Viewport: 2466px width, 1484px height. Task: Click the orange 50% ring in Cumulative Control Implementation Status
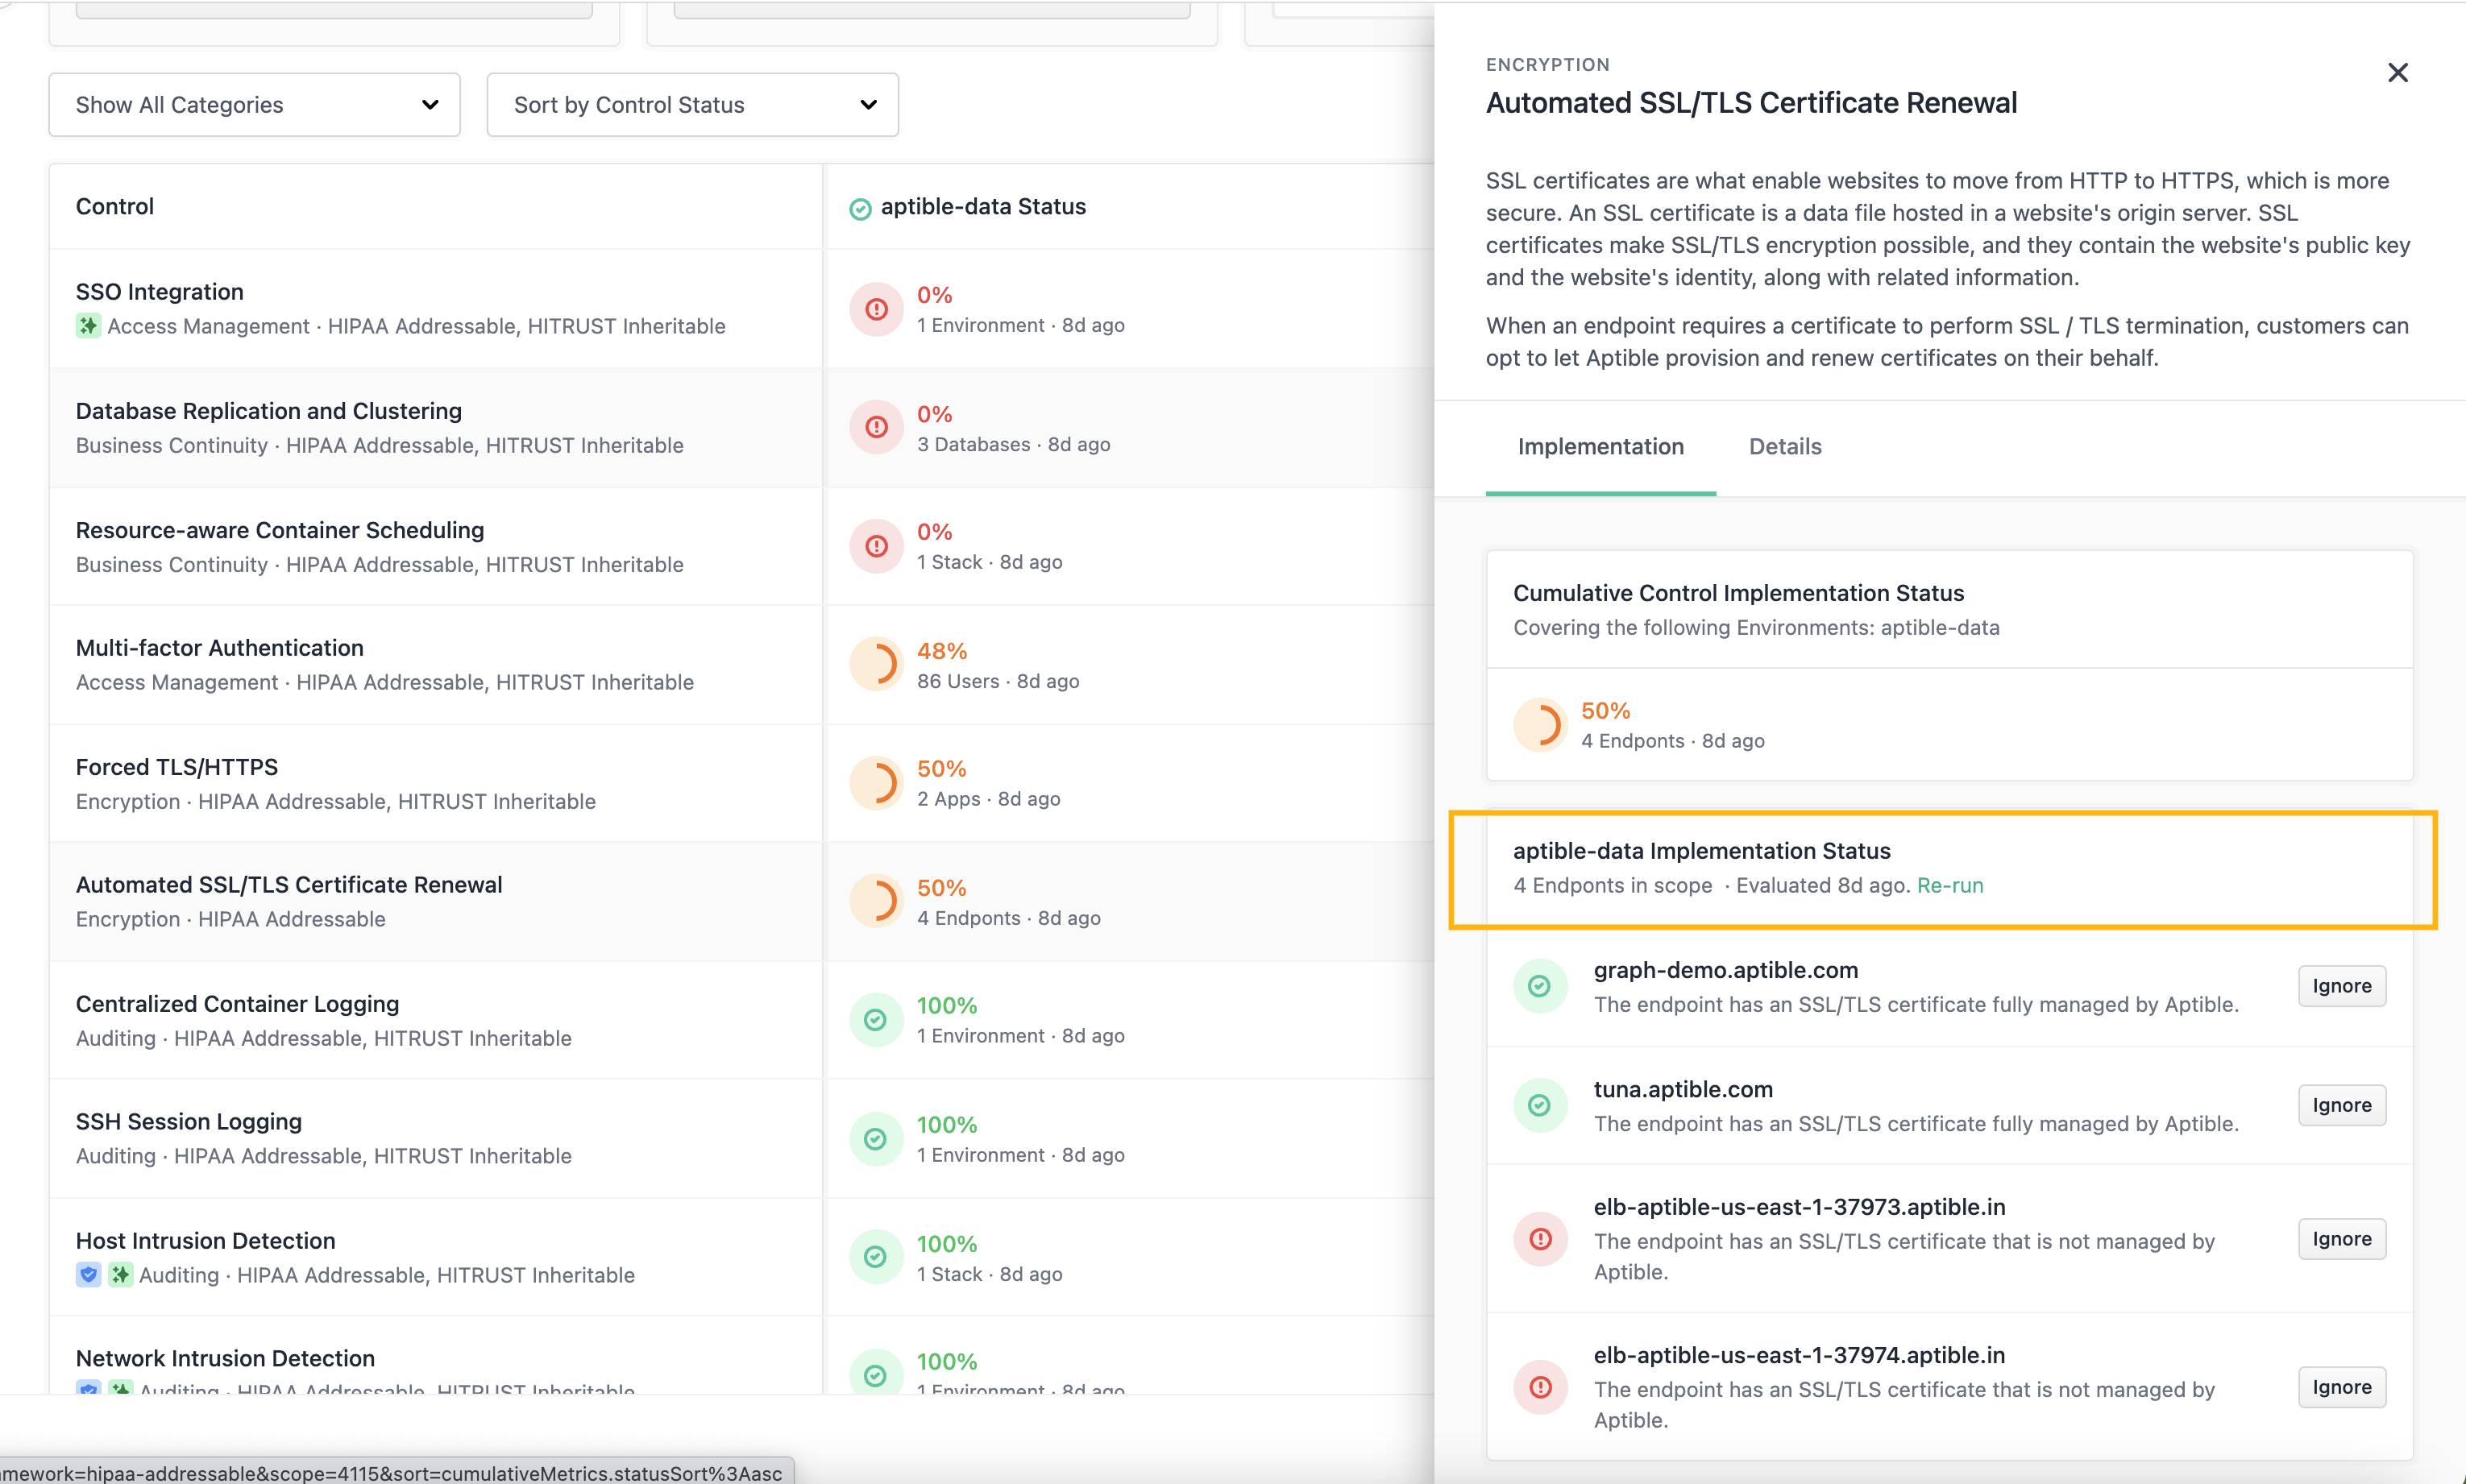click(1540, 725)
